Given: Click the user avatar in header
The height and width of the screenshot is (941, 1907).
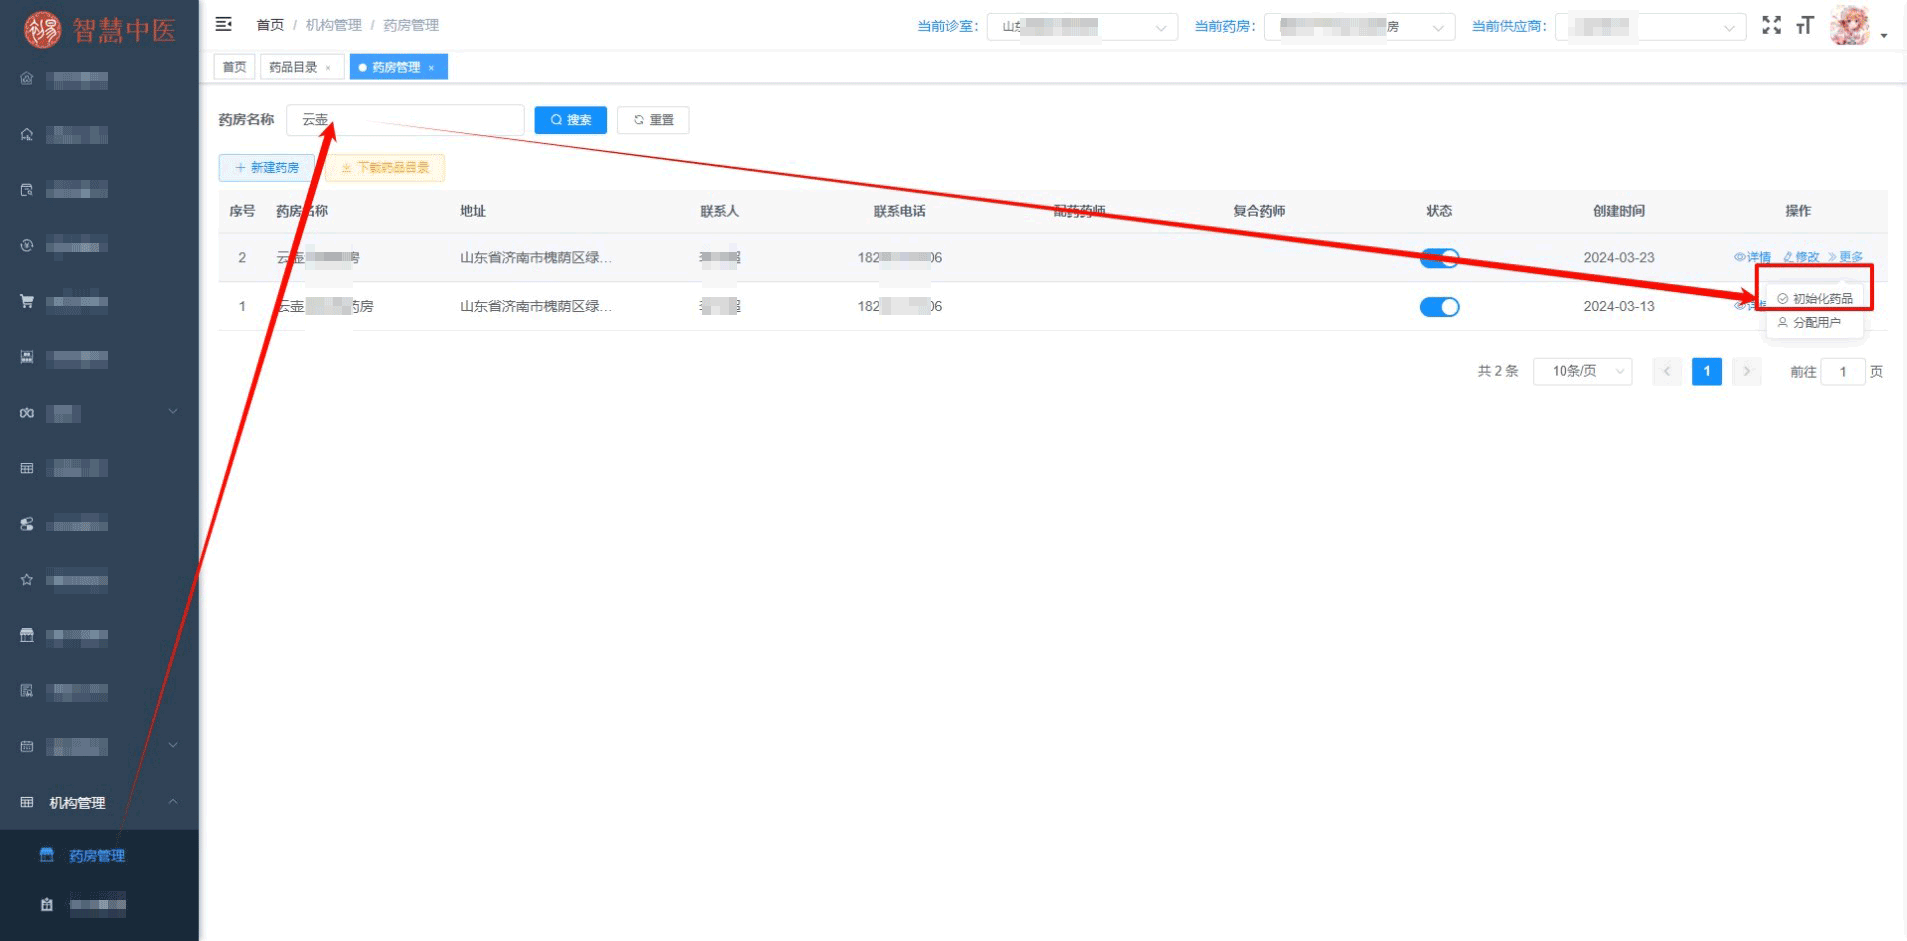Looking at the screenshot, I should click(1849, 26).
